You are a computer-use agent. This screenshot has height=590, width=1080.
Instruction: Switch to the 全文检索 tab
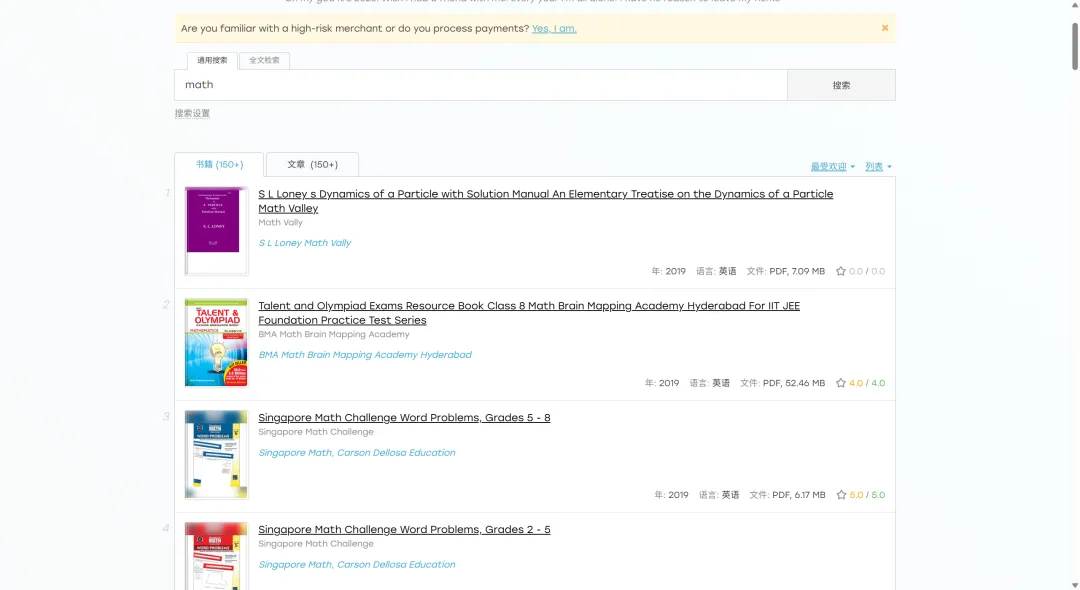(x=264, y=61)
